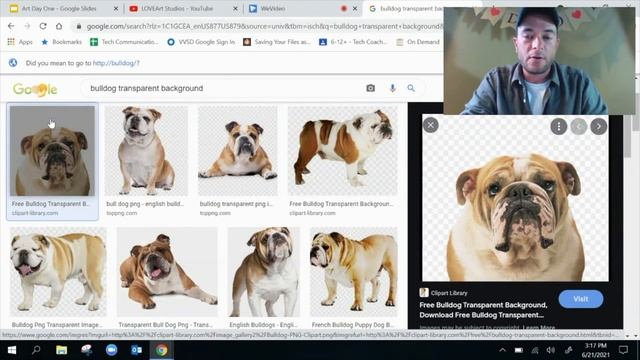This screenshot has height=360, width=640.
Task: Open the On Demand bookmark
Action: point(418,42)
